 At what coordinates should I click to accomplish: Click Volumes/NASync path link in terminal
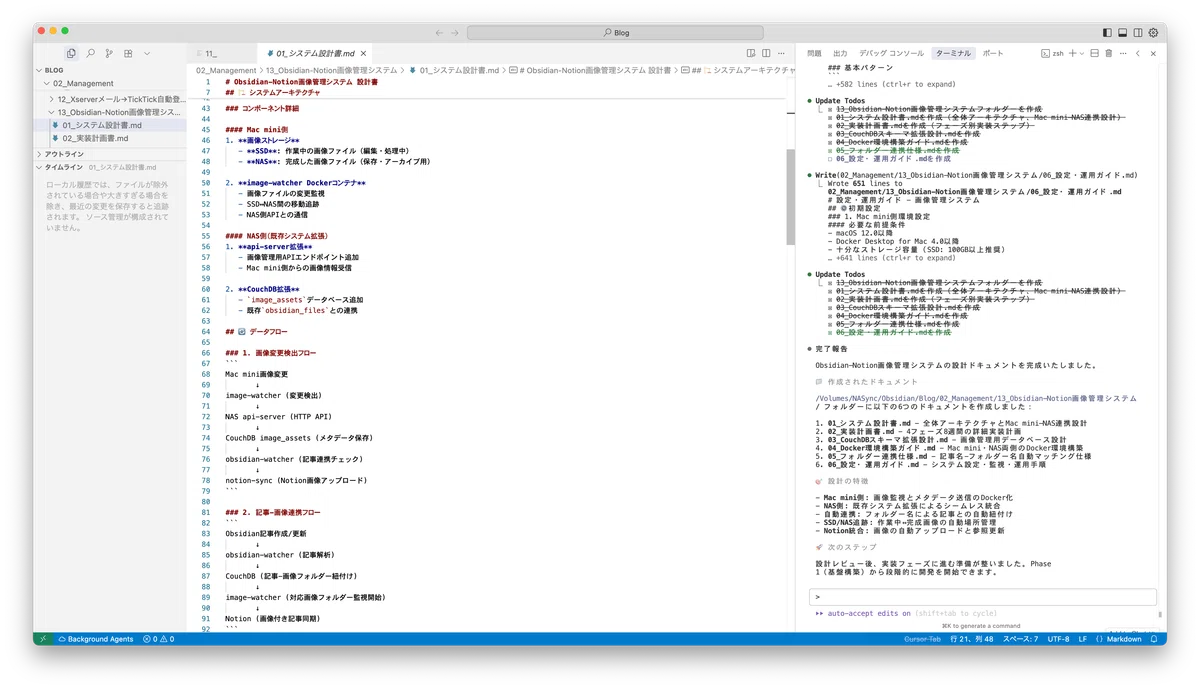point(975,398)
